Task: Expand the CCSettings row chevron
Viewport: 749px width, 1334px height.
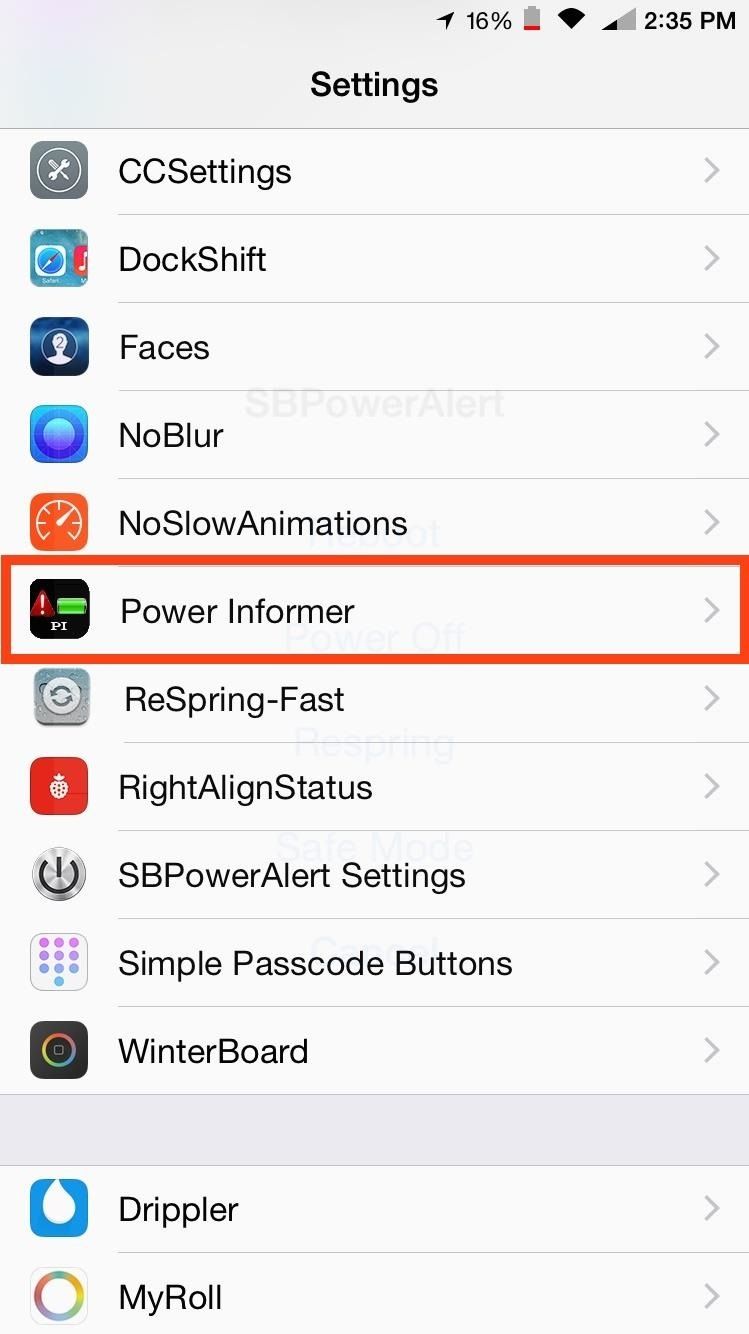Action: [712, 171]
